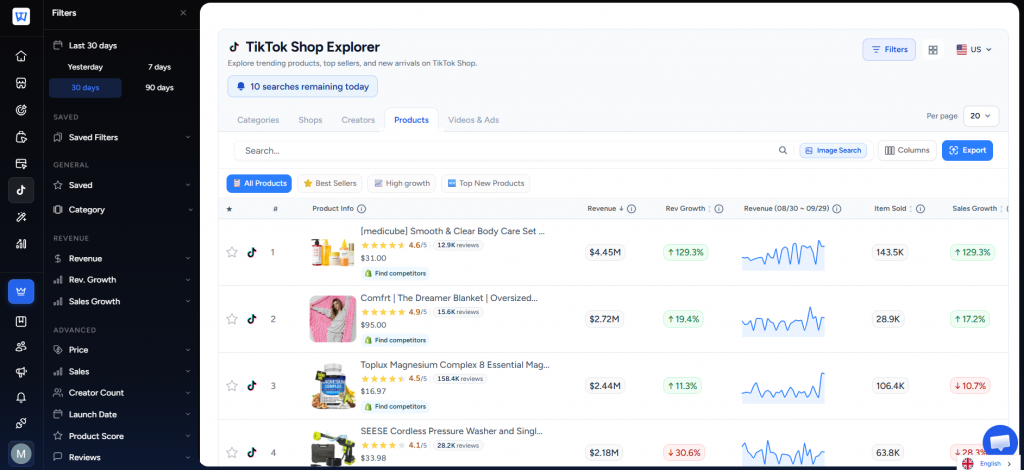
Task: Toggle the Best Sellers filter chip
Action: click(330, 183)
